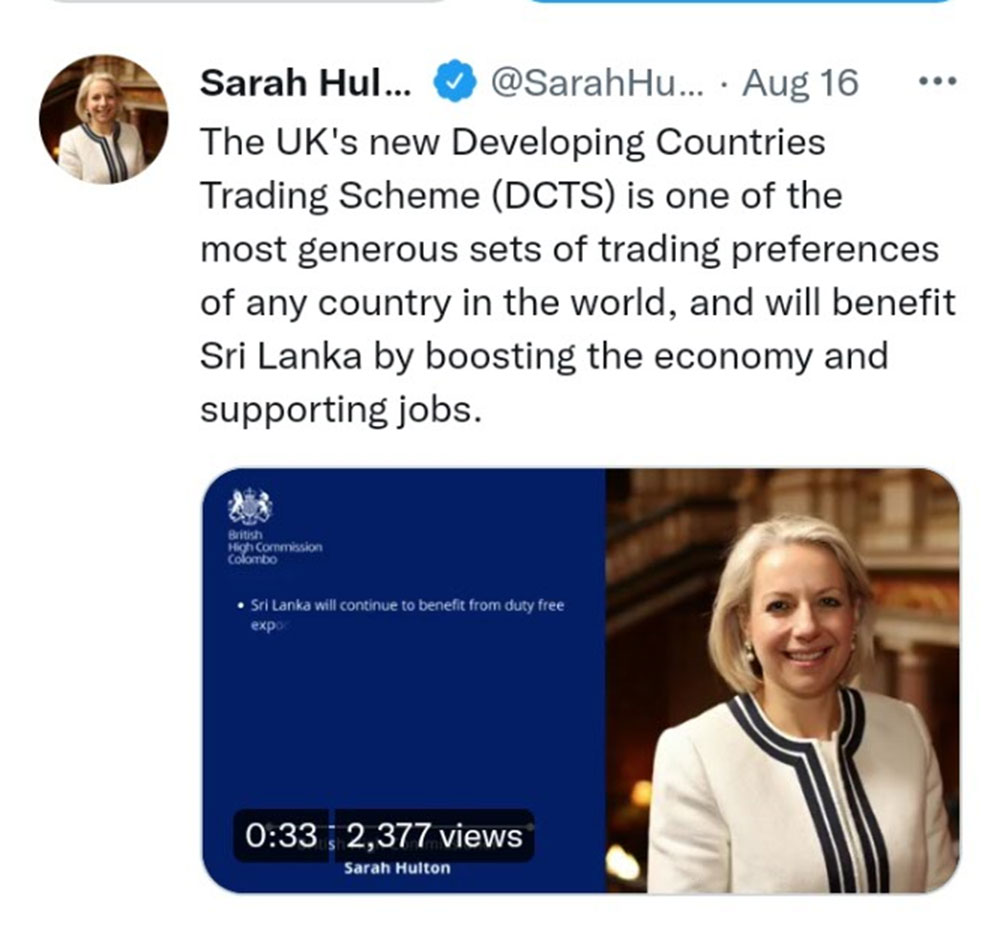Click the "Sri Lanka will continue to benefit" bullet

(400, 606)
